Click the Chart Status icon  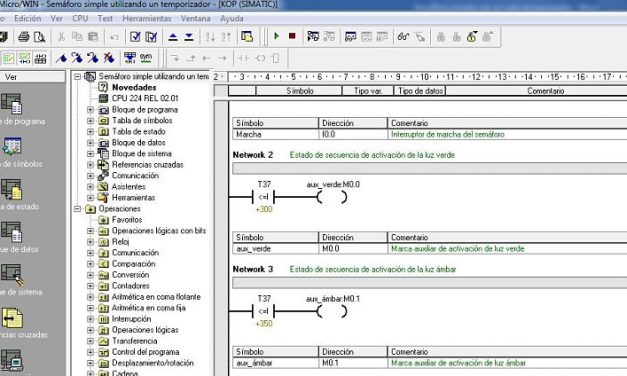[350, 37]
